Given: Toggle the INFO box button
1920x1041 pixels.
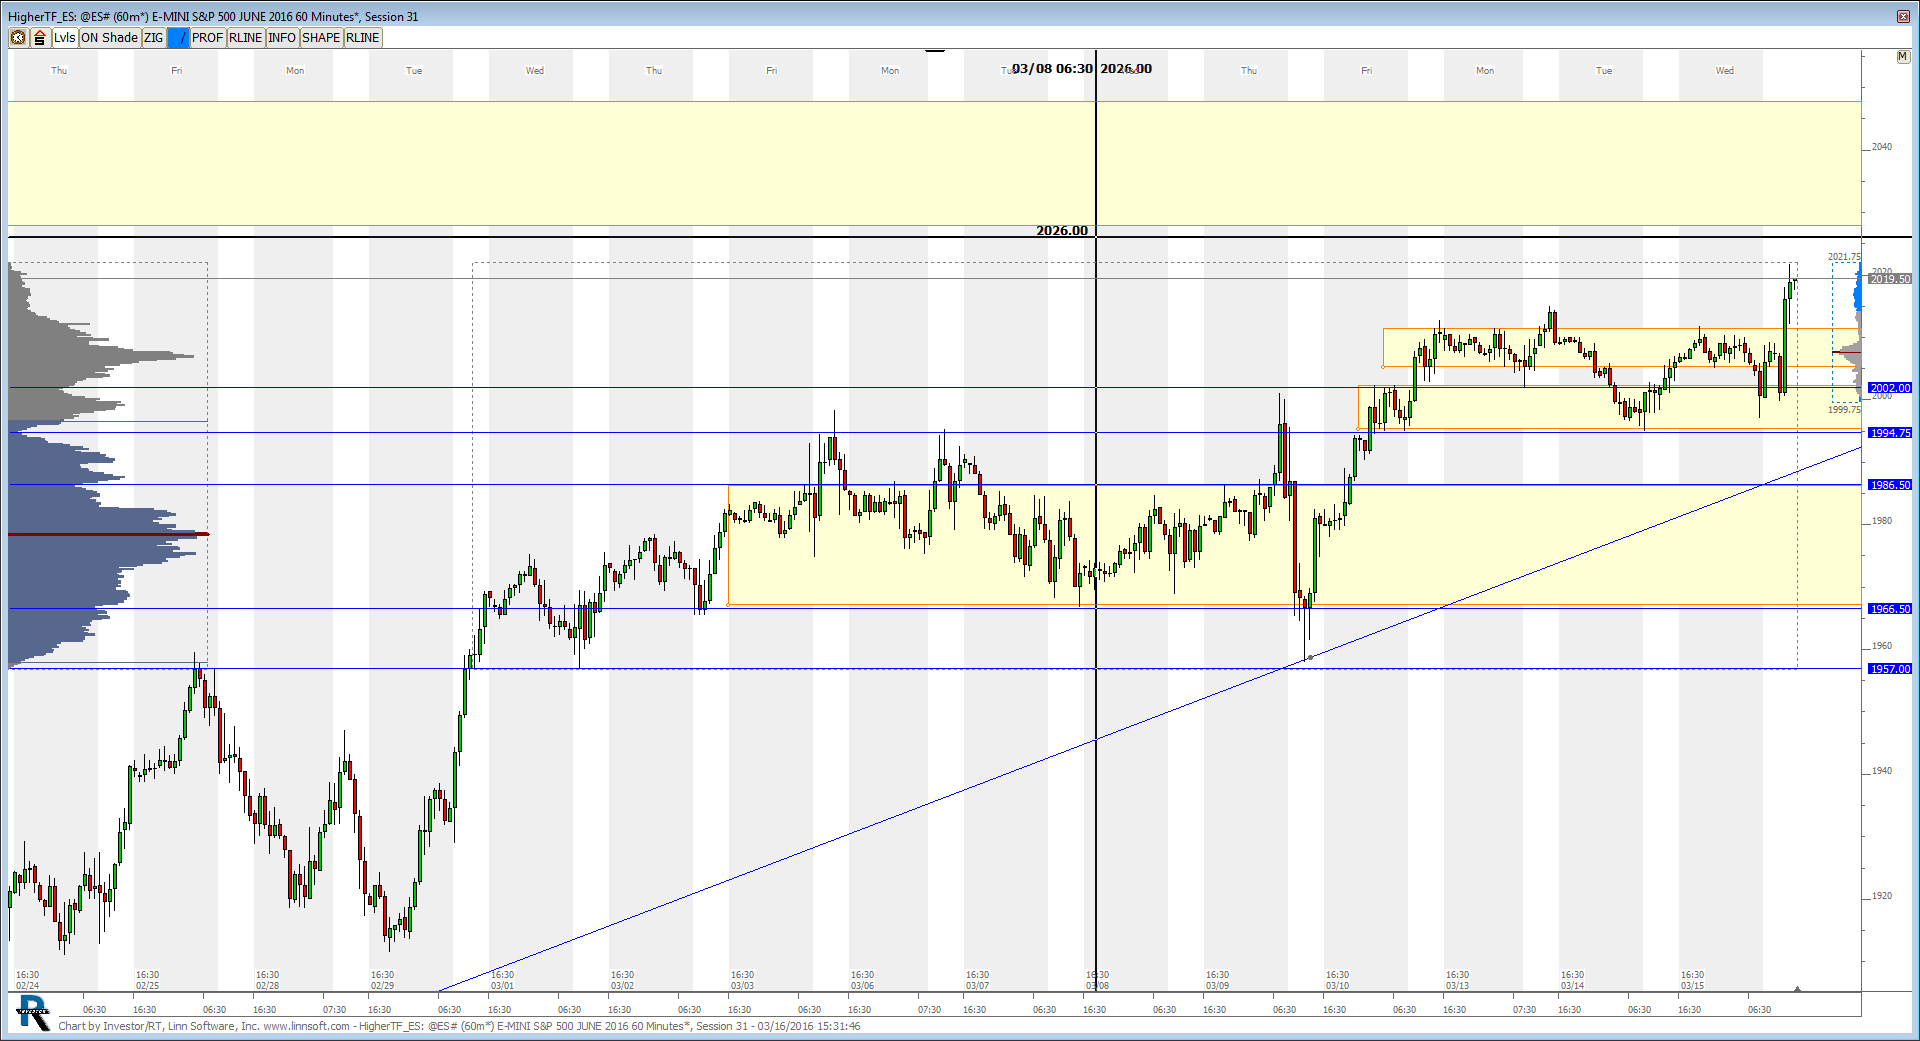Looking at the screenshot, I should pyautogui.click(x=282, y=38).
